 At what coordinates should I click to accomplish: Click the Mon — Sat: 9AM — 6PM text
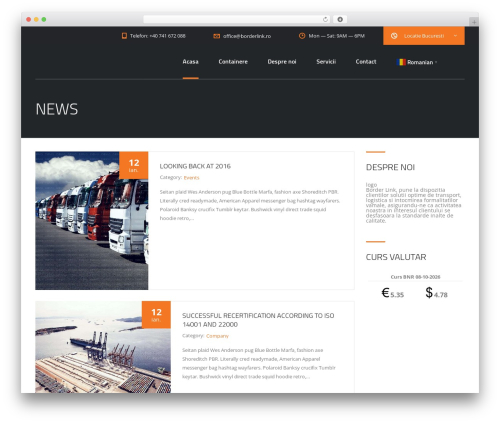click(x=337, y=36)
